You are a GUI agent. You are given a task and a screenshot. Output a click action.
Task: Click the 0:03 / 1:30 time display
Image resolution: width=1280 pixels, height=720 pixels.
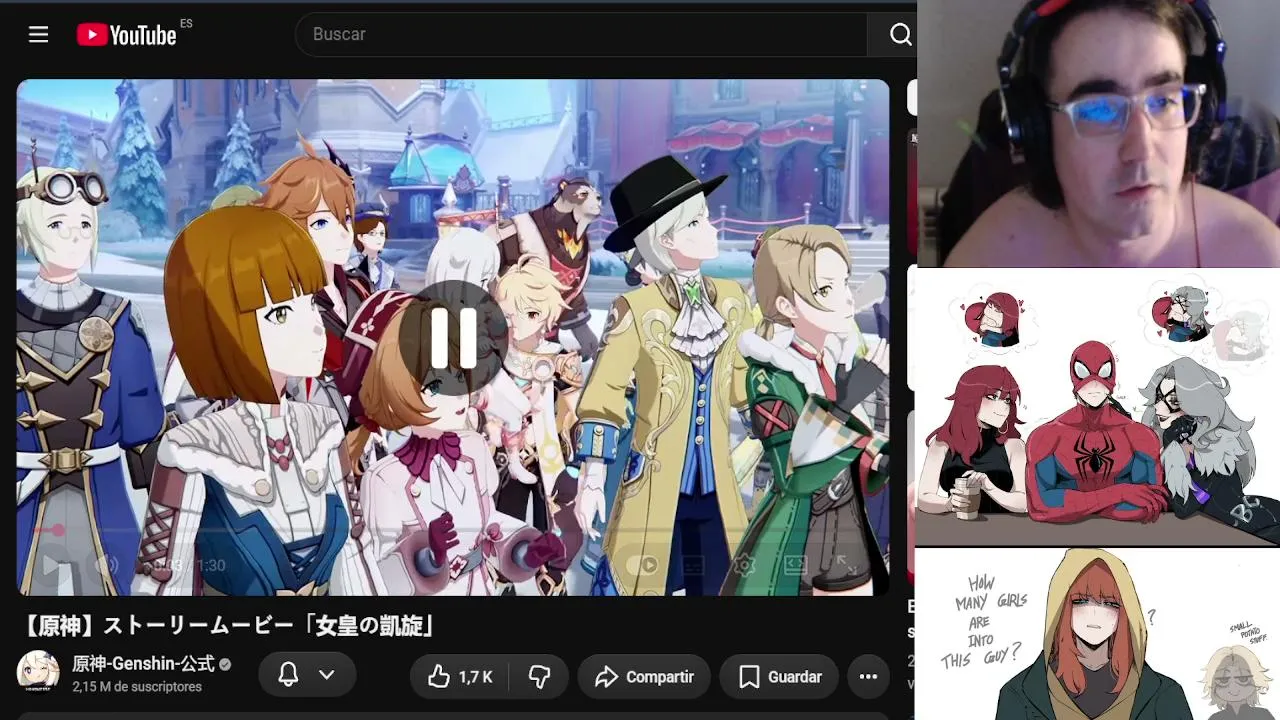click(190, 565)
